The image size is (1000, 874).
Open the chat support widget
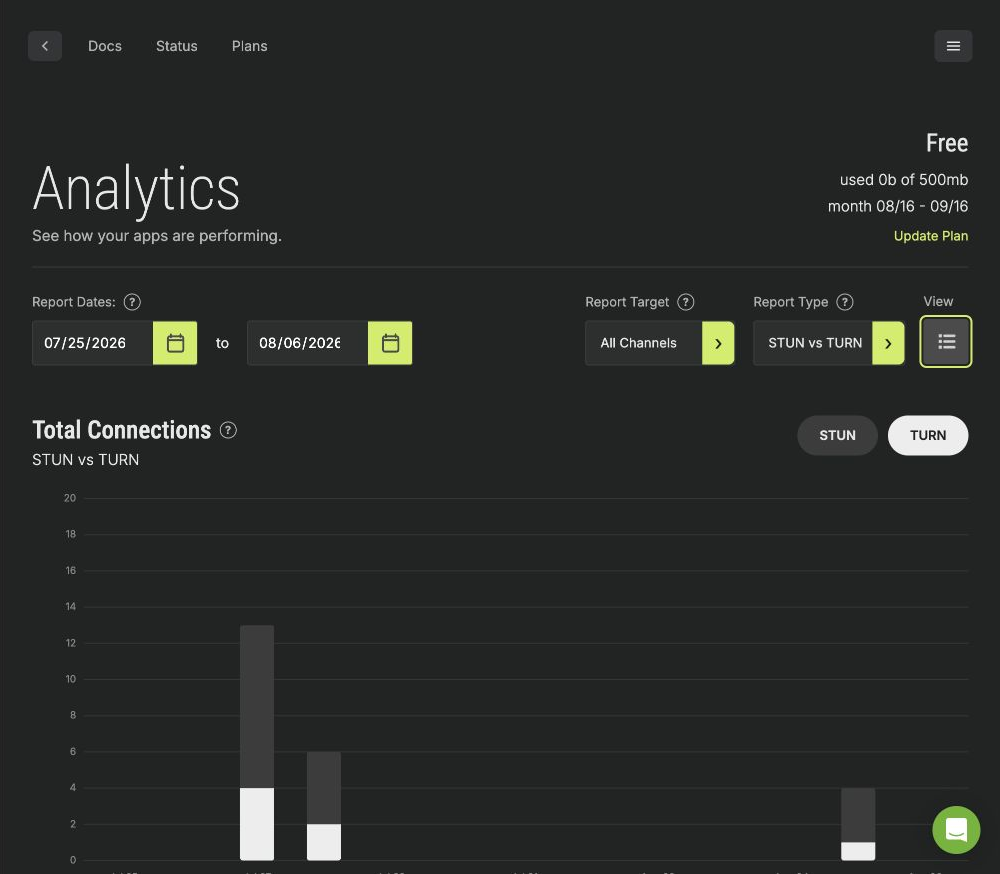pyautogui.click(x=956, y=830)
